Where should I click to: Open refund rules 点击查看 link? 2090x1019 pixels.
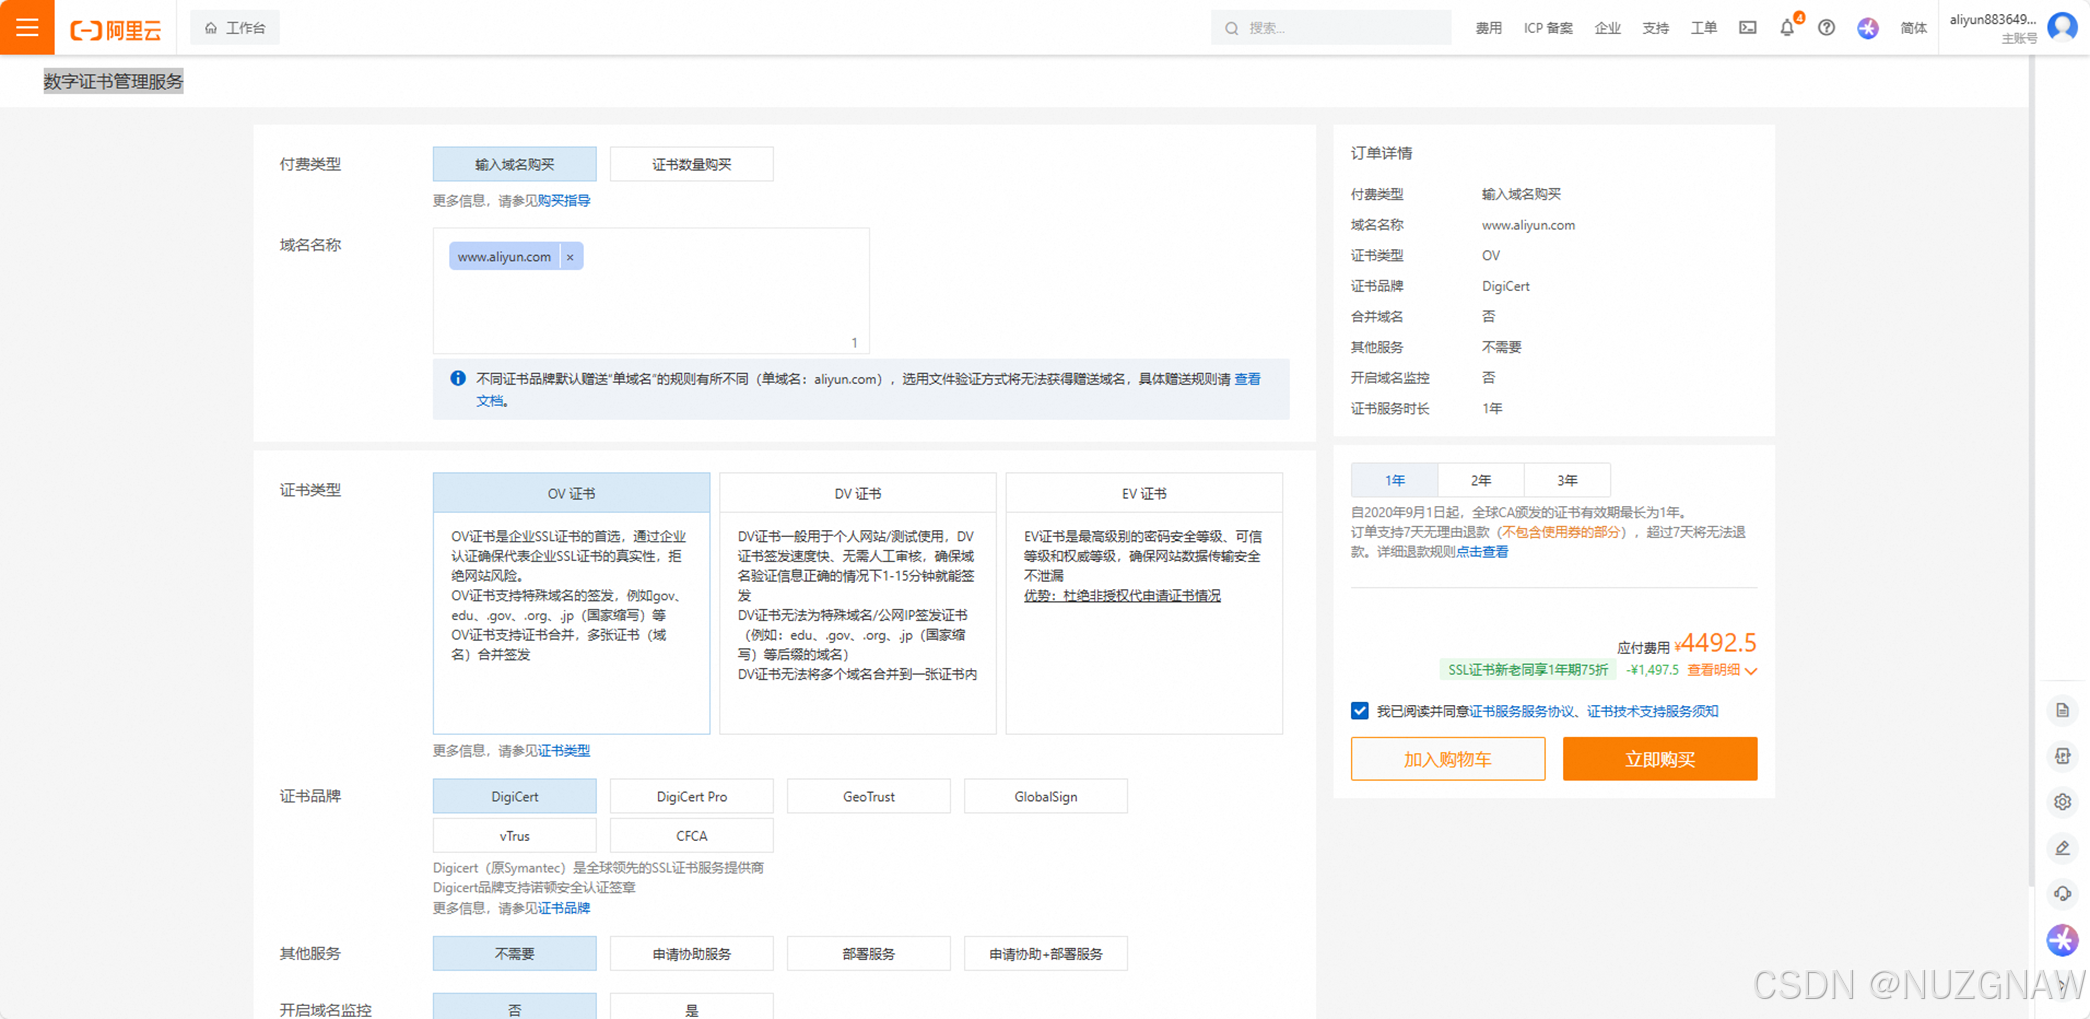coord(1482,552)
